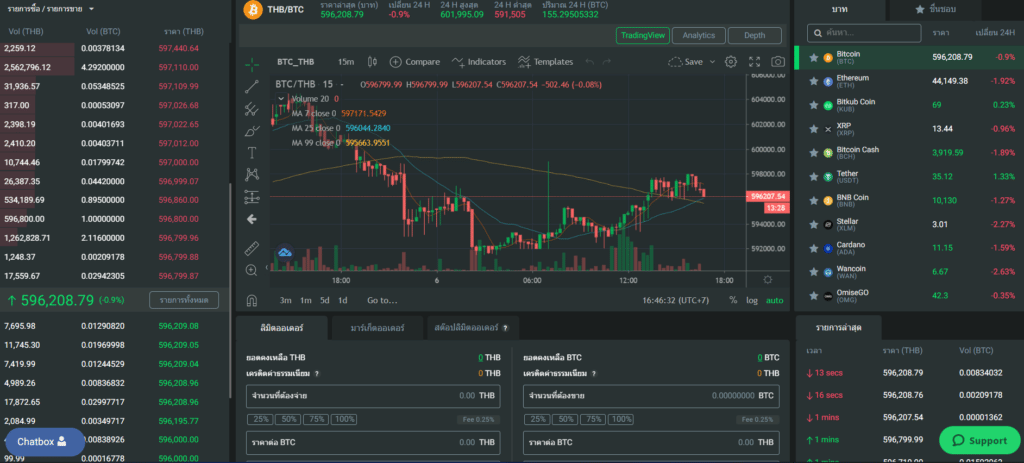Image resolution: width=1024 pixels, height=463 pixels.
Task: Click 25% button in THB buy form
Action: pos(259,419)
